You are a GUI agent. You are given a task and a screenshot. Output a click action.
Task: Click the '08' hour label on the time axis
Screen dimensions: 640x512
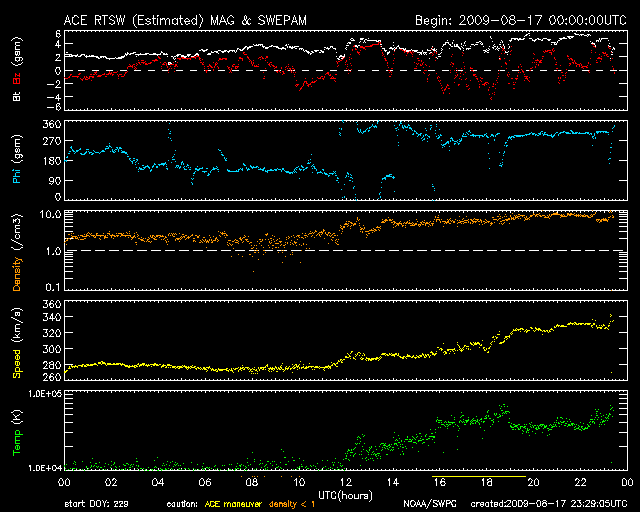[252, 482]
